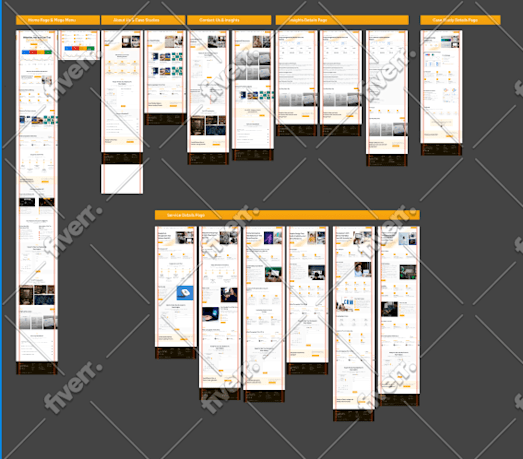
Task: Select the tall Home Page artboard
Action: coord(37,202)
